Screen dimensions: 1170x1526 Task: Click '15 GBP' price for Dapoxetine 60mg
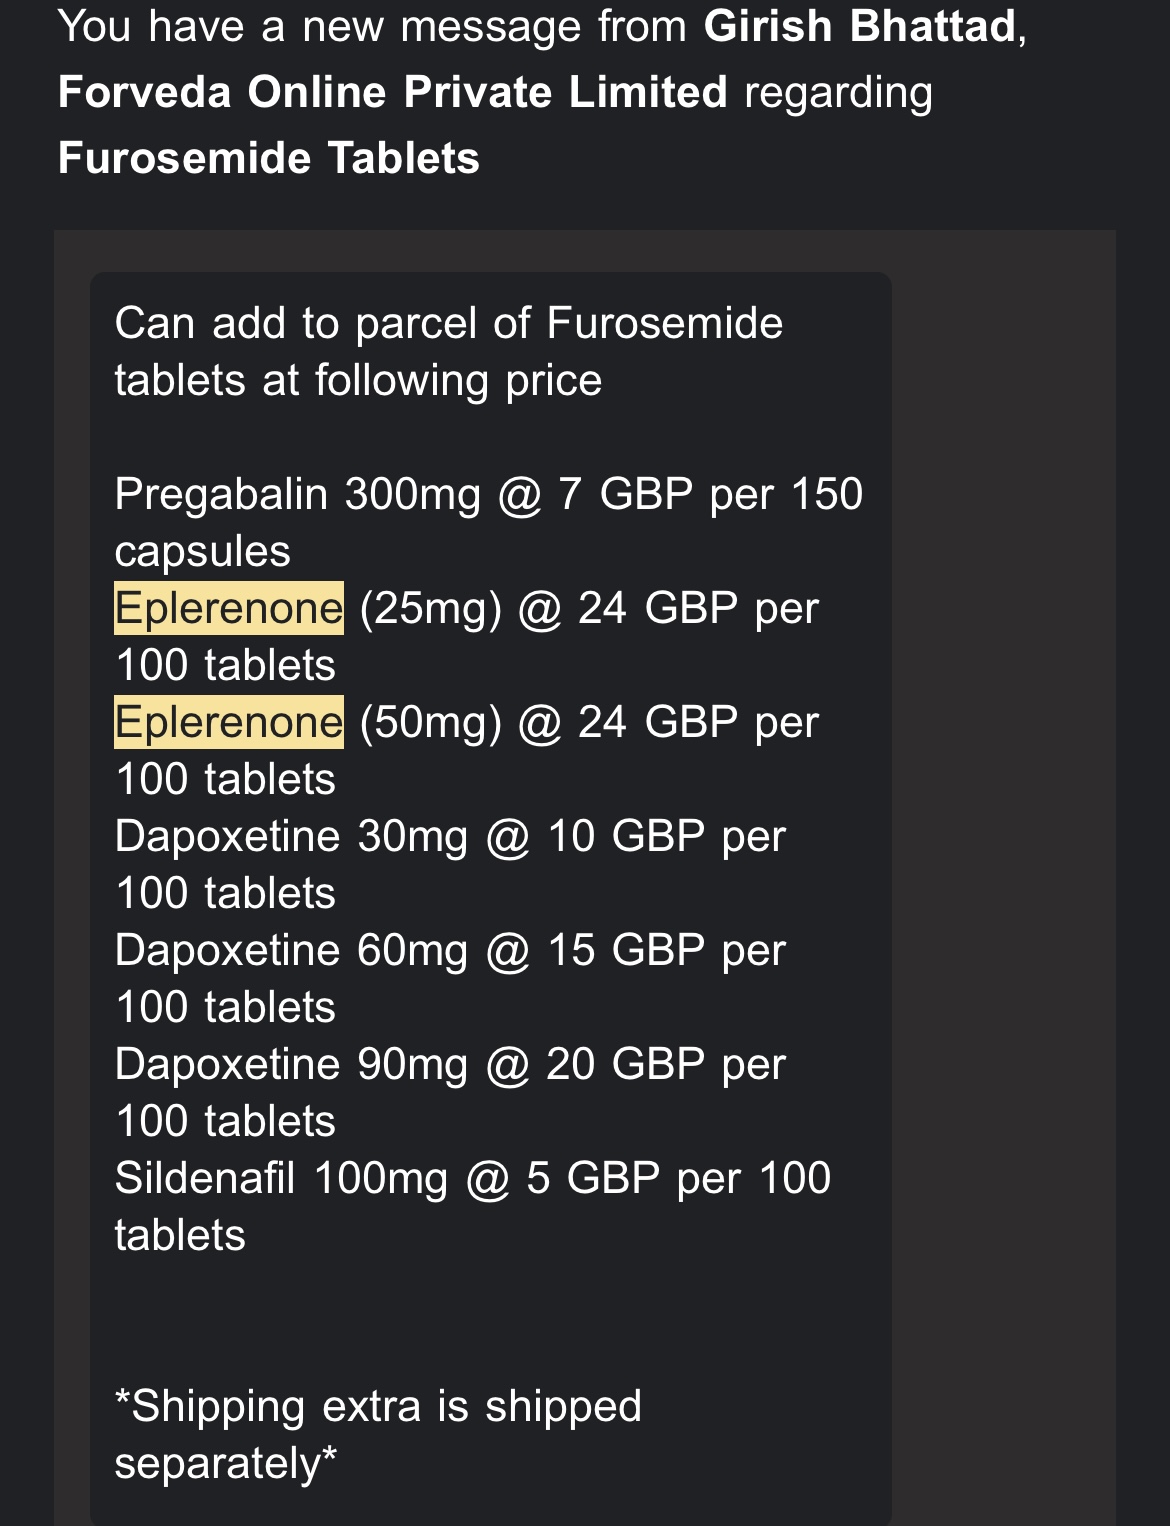tap(626, 950)
